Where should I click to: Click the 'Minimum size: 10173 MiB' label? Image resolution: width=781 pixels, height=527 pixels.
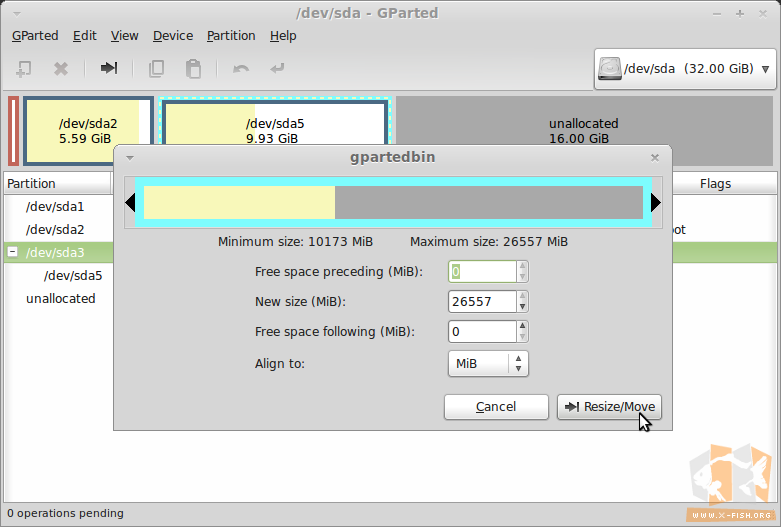coord(295,242)
